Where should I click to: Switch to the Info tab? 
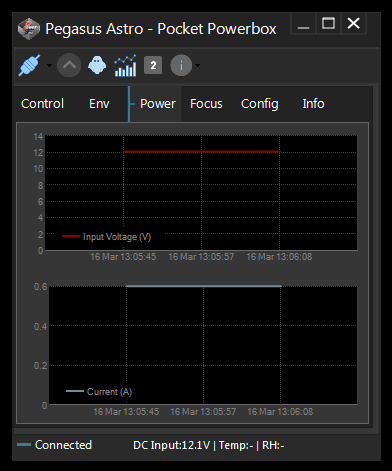[313, 104]
